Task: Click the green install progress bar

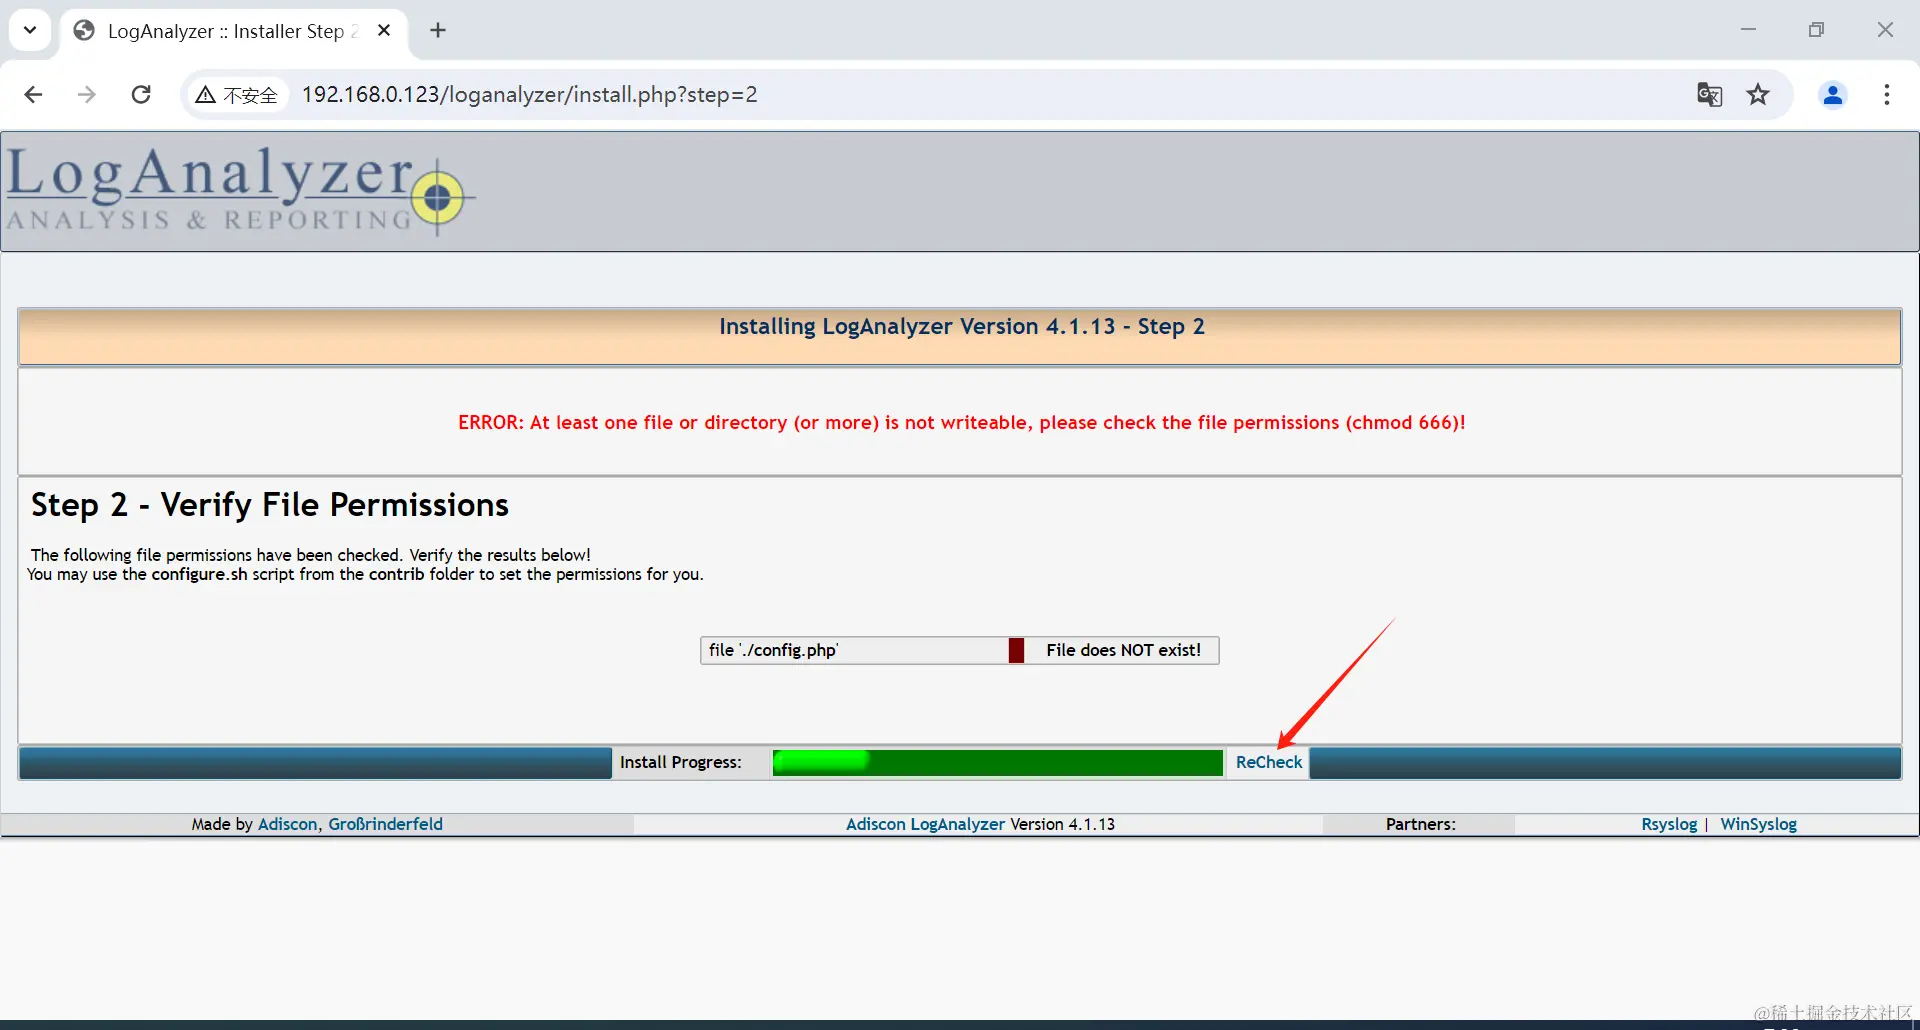Action: pos(997,762)
